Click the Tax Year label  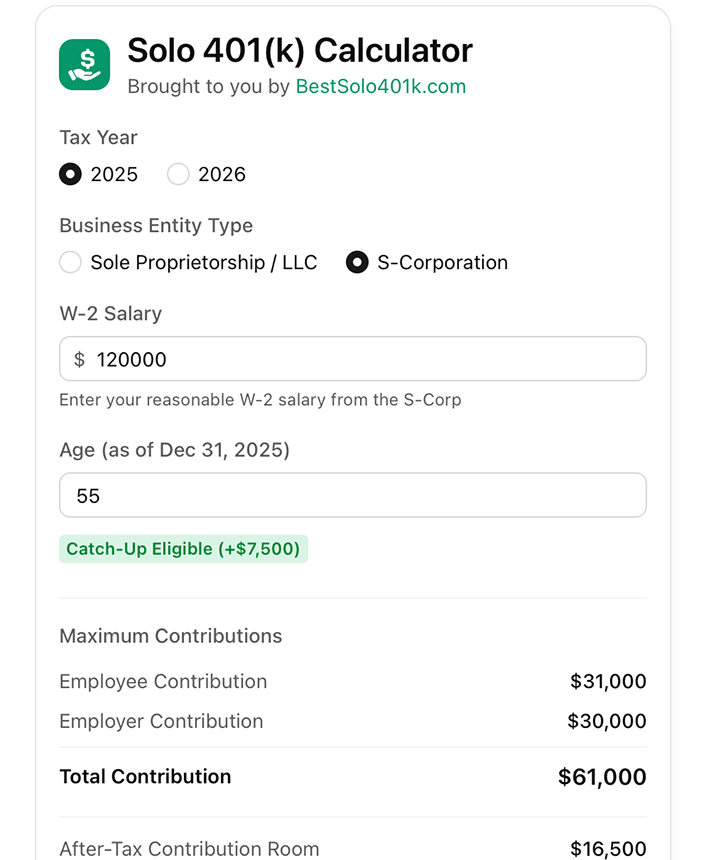click(x=98, y=137)
